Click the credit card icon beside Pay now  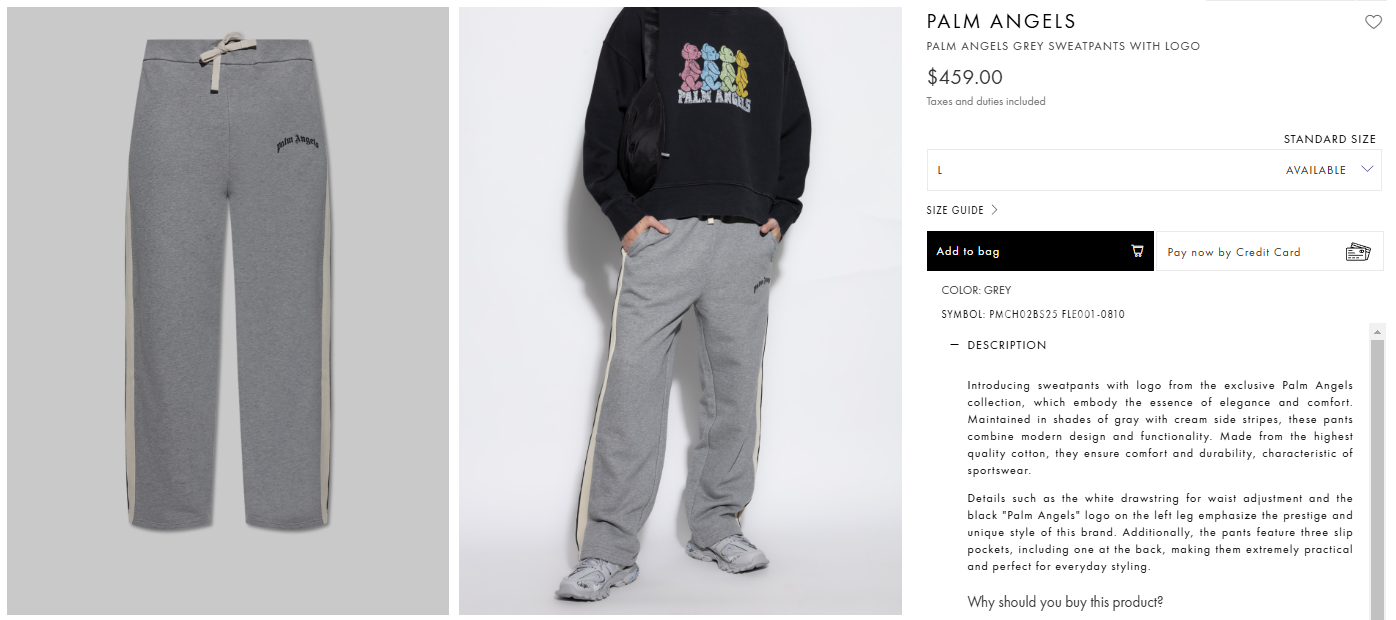[1357, 252]
